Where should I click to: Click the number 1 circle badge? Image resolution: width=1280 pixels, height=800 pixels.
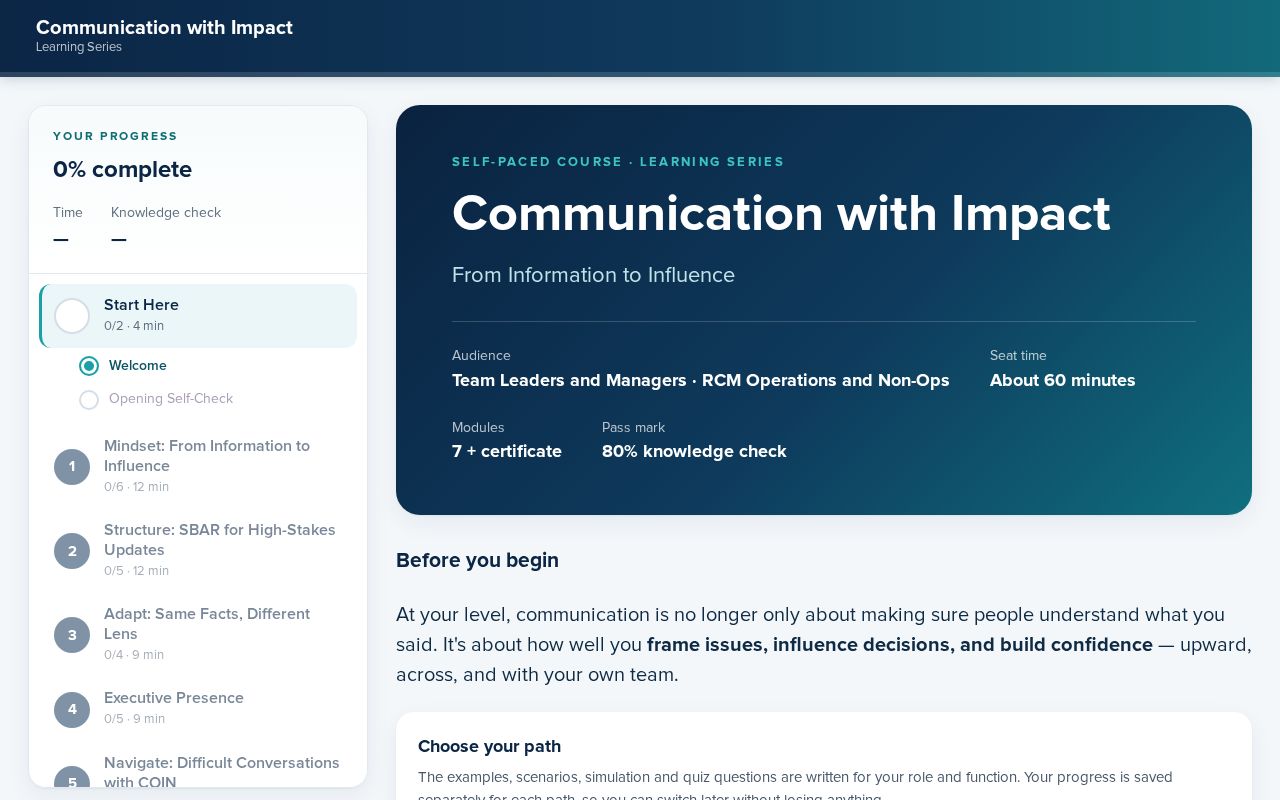point(72,466)
